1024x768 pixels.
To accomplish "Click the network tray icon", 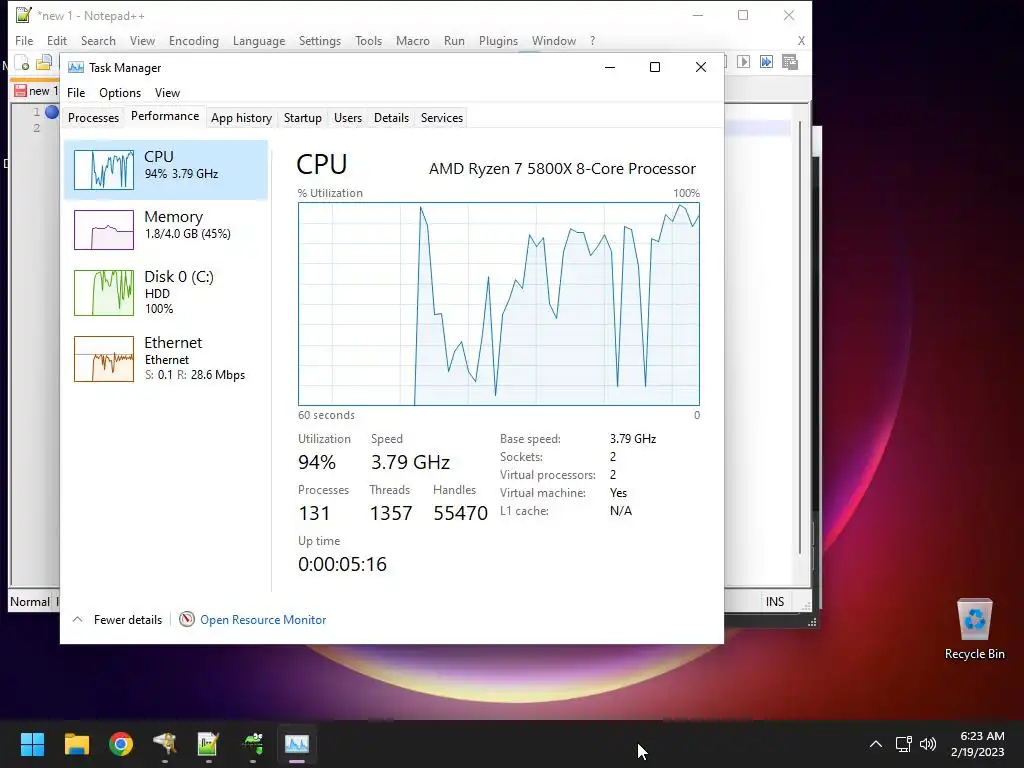I will 903,744.
